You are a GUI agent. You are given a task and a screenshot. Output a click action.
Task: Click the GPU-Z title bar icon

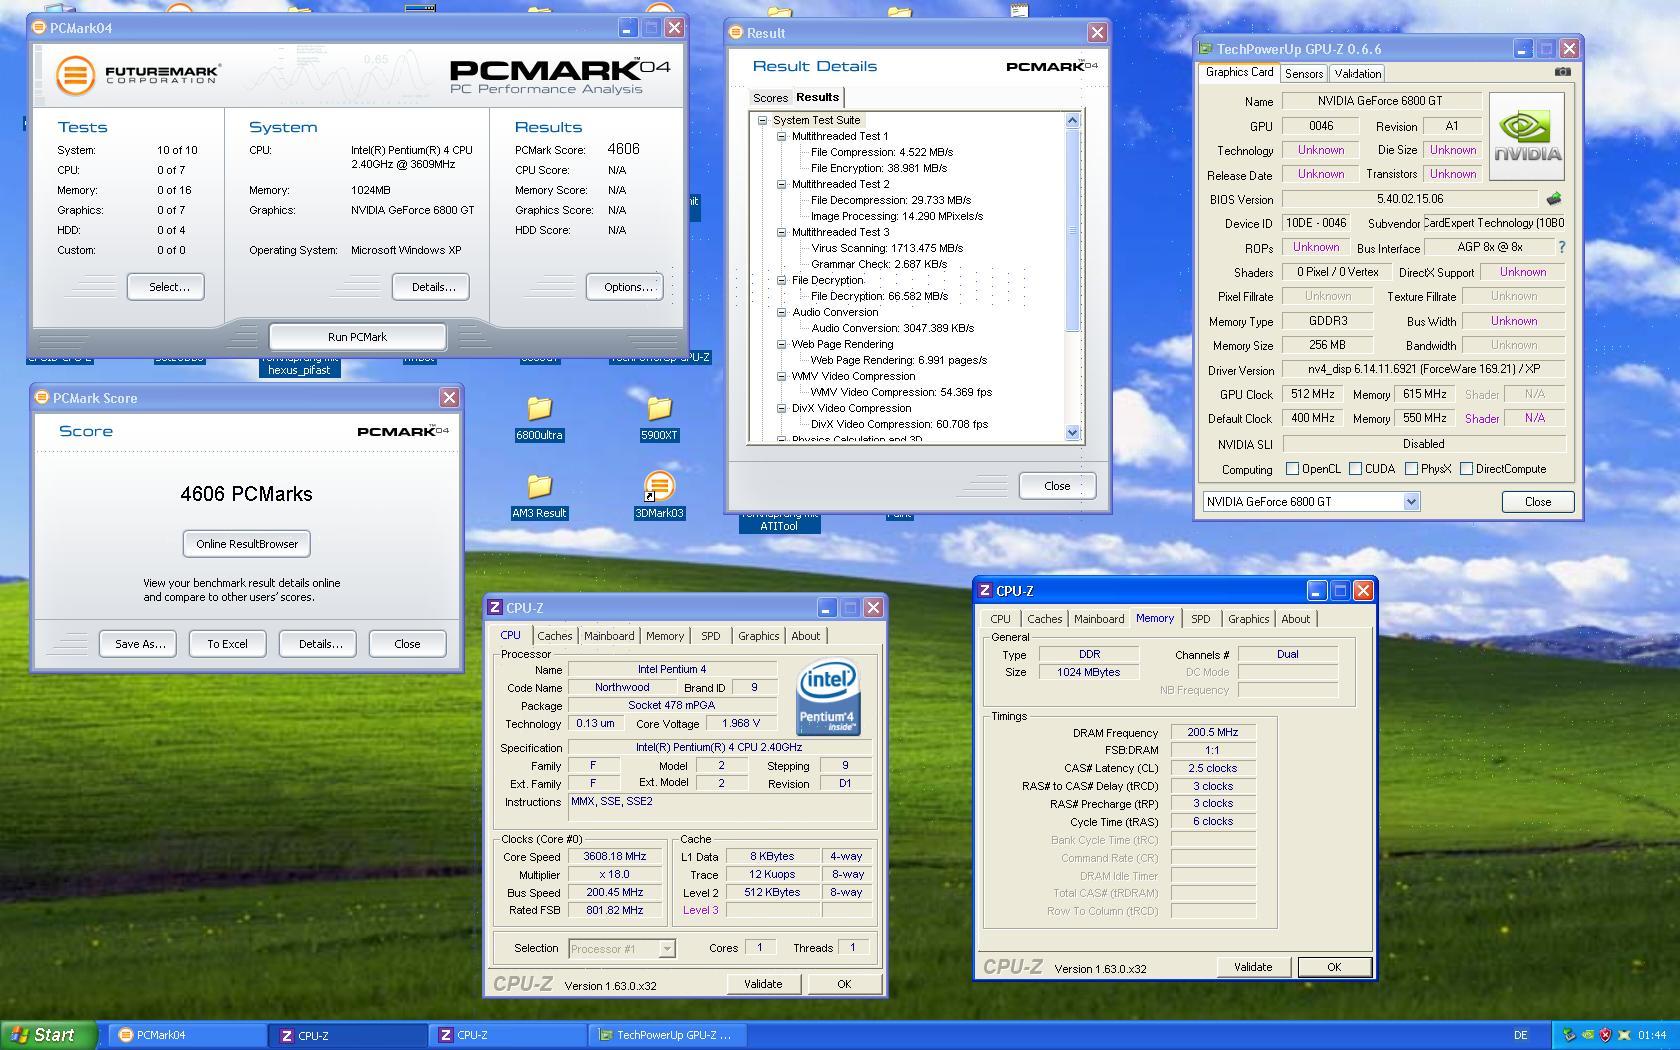point(1206,48)
